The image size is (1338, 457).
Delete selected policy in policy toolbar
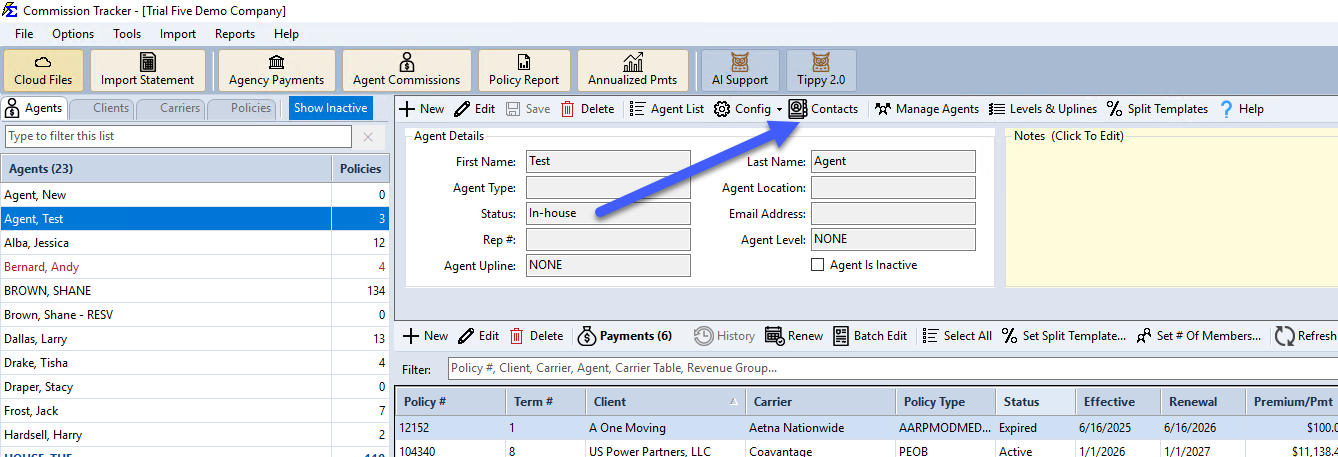point(537,336)
